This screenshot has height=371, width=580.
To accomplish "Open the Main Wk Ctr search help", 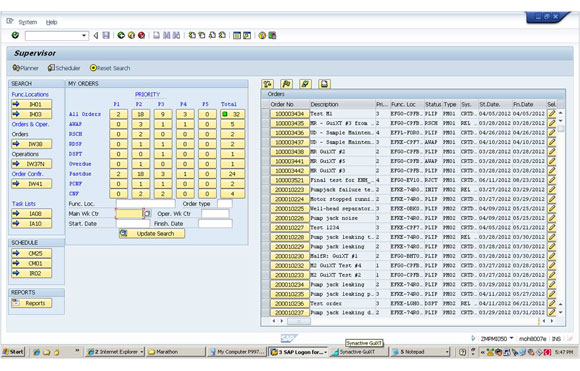I will tap(147, 214).
